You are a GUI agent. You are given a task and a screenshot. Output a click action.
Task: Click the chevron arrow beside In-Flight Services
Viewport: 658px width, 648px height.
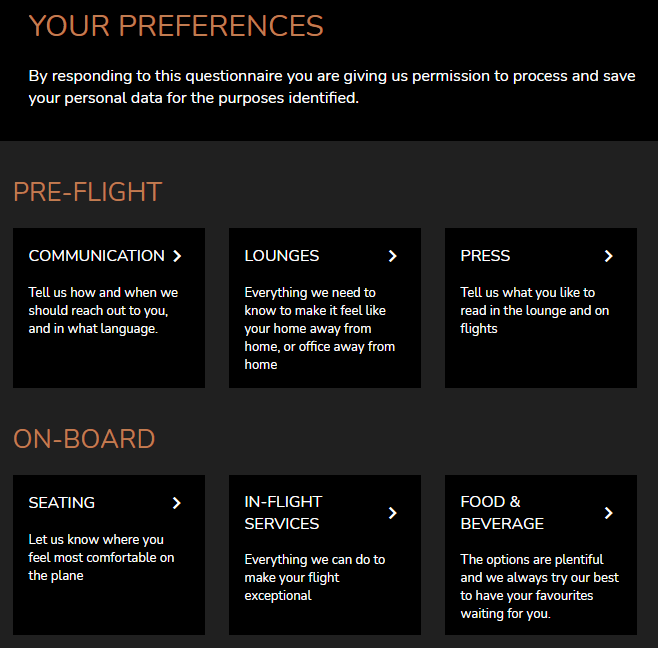pyautogui.click(x=393, y=513)
